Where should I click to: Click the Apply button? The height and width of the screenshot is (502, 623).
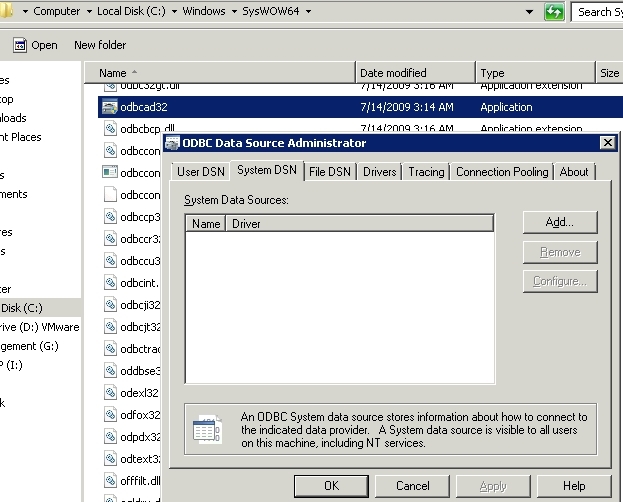pos(493,486)
